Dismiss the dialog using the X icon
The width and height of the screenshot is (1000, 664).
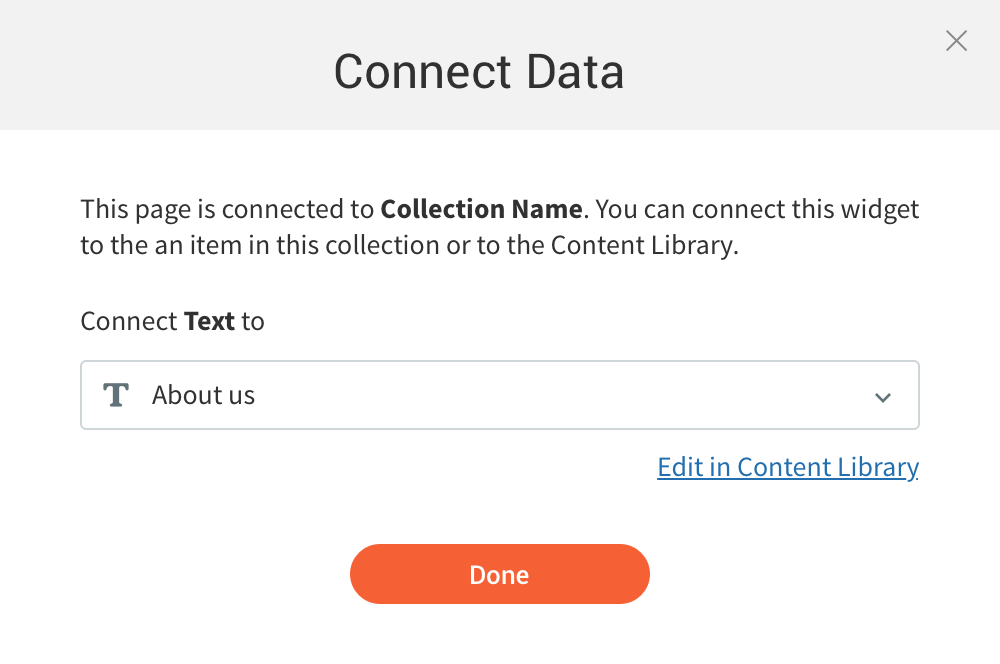coord(956,41)
